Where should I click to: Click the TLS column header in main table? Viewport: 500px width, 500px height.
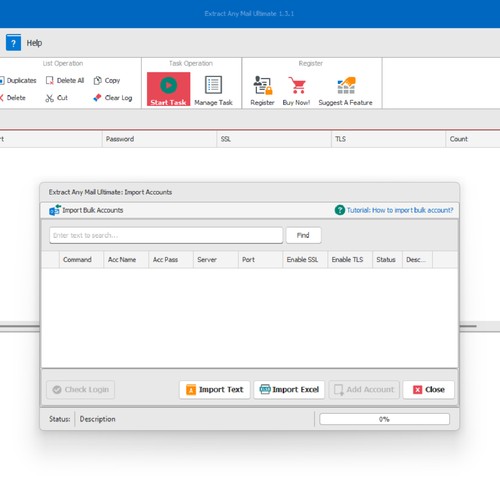click(x=388, y=139)
